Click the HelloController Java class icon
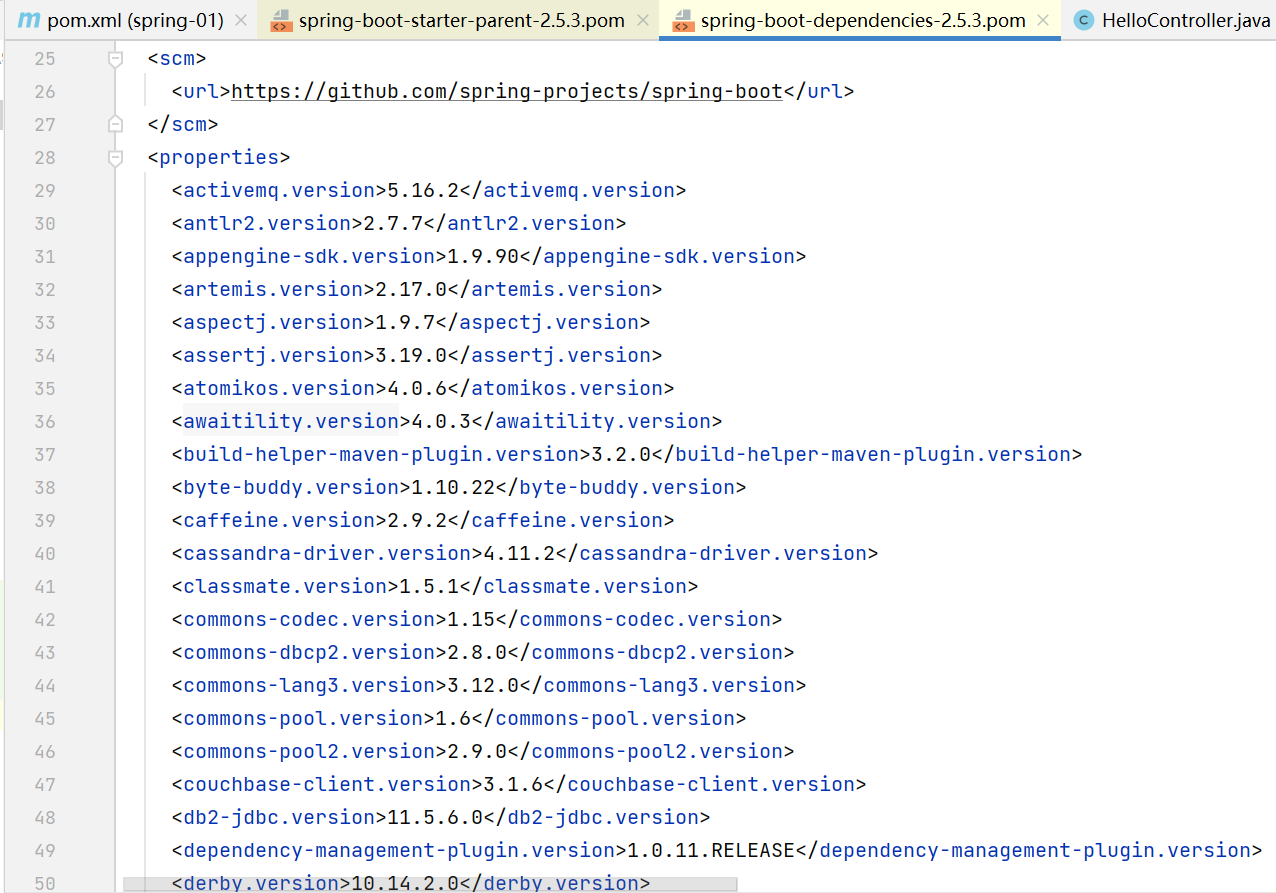 click(x=1083, y=20)
